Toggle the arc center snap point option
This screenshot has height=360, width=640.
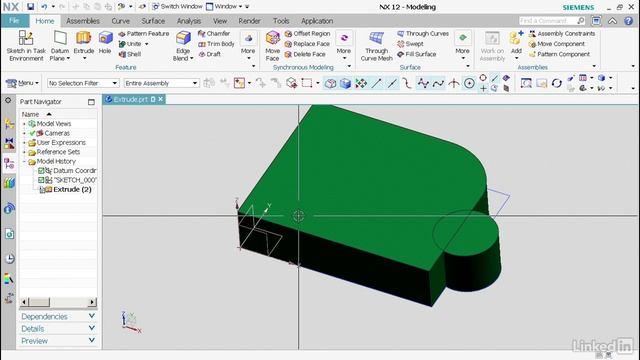[469, 83]
